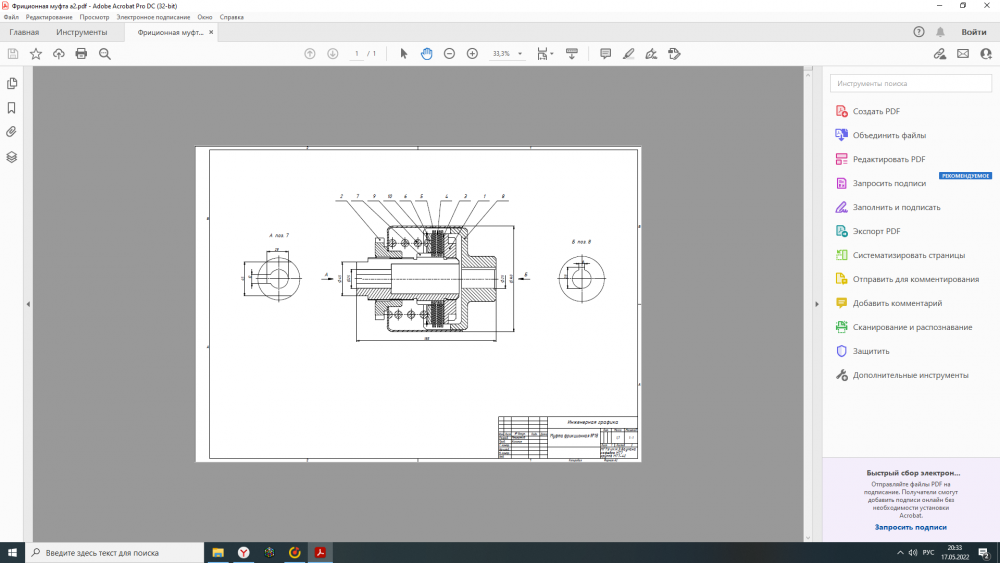Open the Layers panel in sidebar
Image resolution: width=1000 pixels, height=563 pixels.
click(12, 157)
